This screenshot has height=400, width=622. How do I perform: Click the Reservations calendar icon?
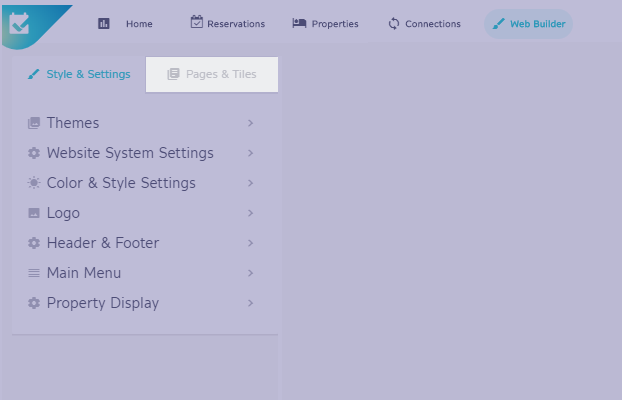[196, 22]
